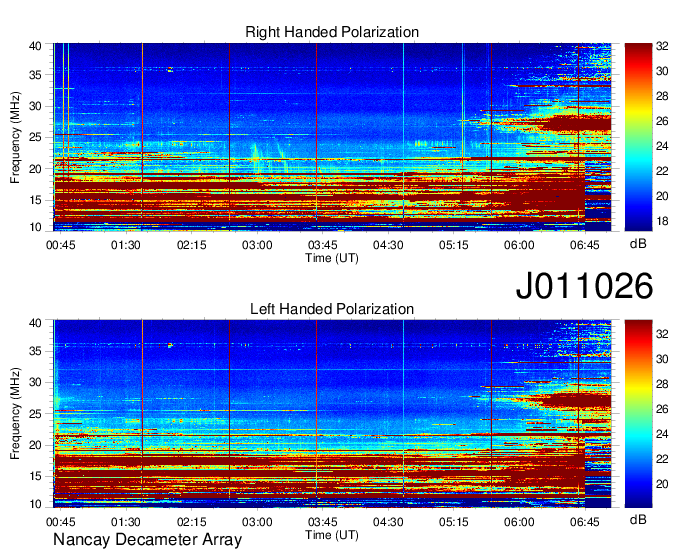This screenshot has width=680, height=552.
Task: Click the "15" frequency tick on the top plot
Action: [35, 200]
